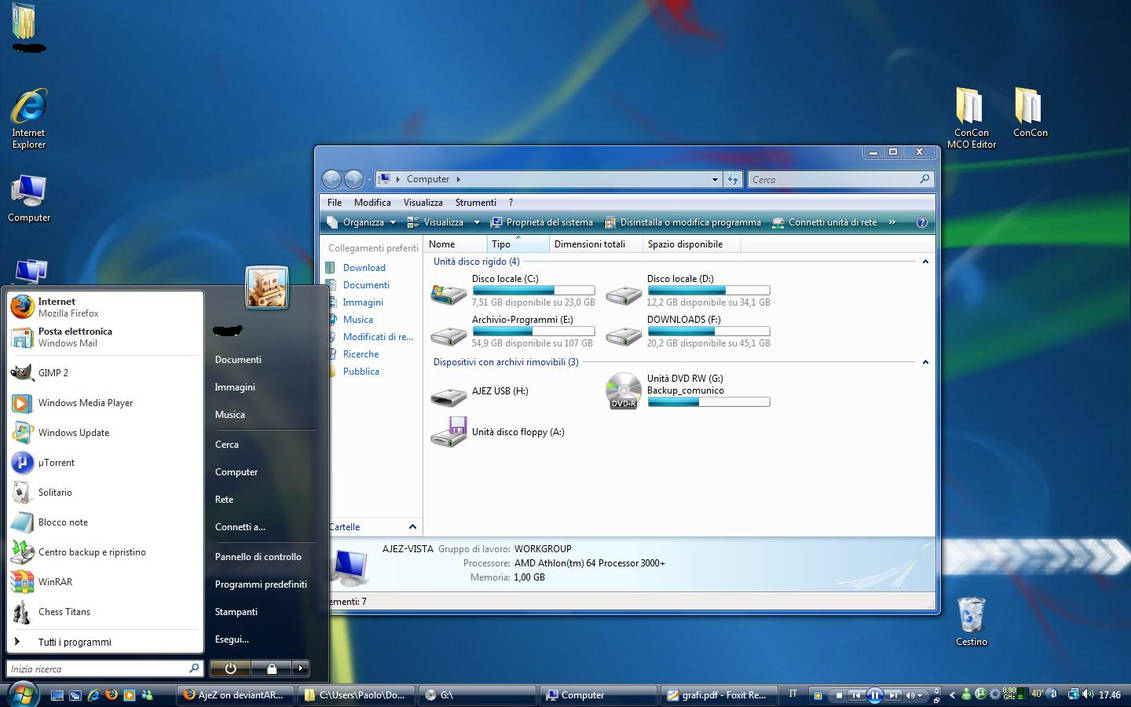Click the refresh button beside address bar

click(x=733, y=180)
